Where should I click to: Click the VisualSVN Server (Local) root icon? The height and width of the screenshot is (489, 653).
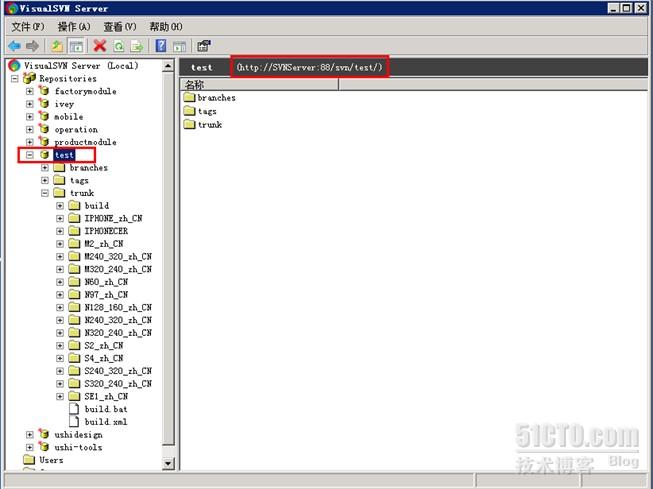[14, 65]
